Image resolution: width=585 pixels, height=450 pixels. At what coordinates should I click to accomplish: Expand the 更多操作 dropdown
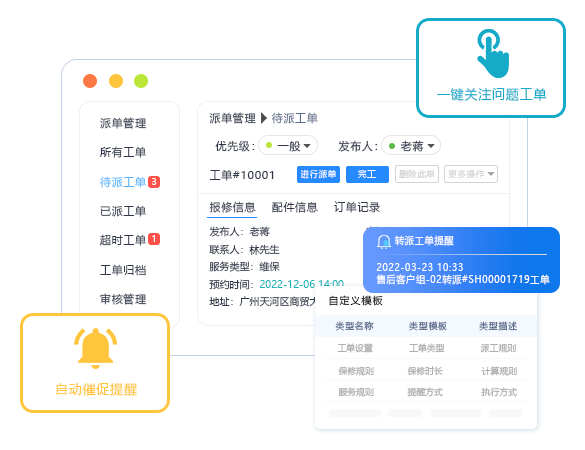[x=471, y=174]
